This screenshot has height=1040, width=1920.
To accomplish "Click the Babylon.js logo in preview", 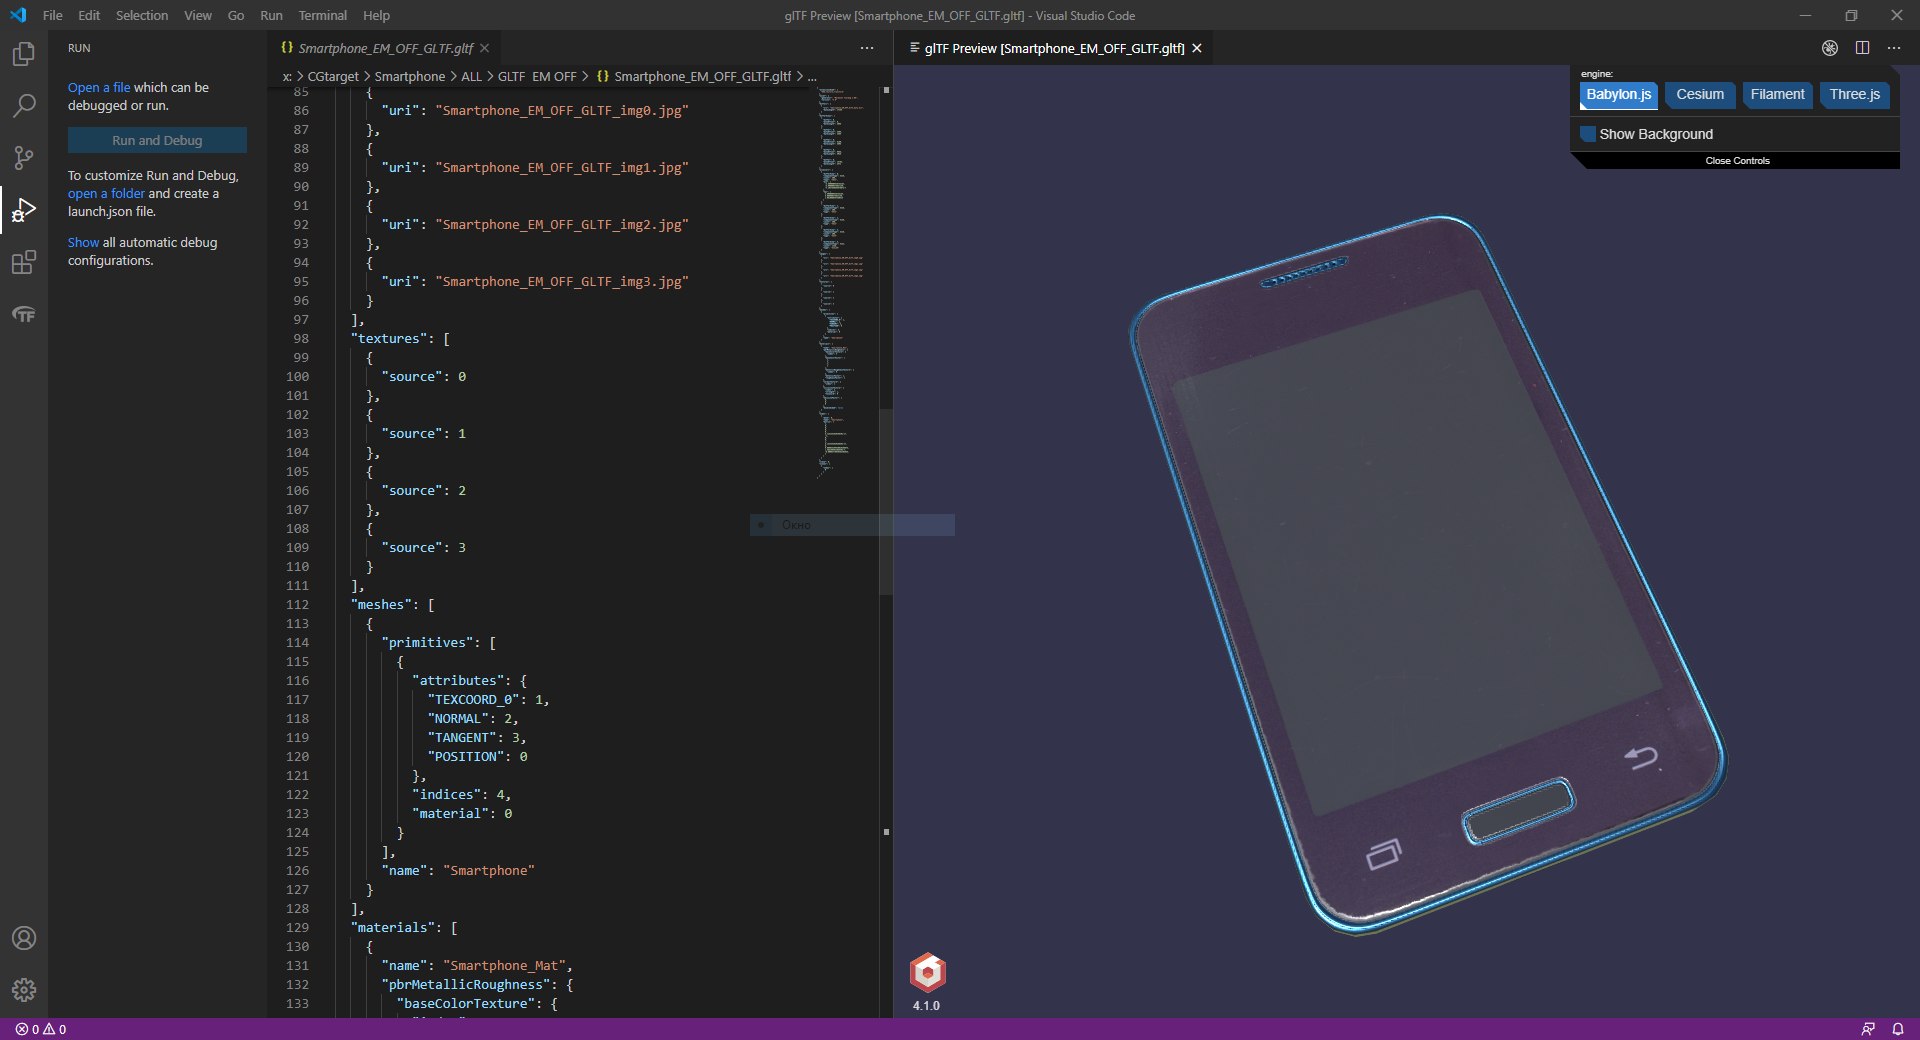I will point(928,972).
